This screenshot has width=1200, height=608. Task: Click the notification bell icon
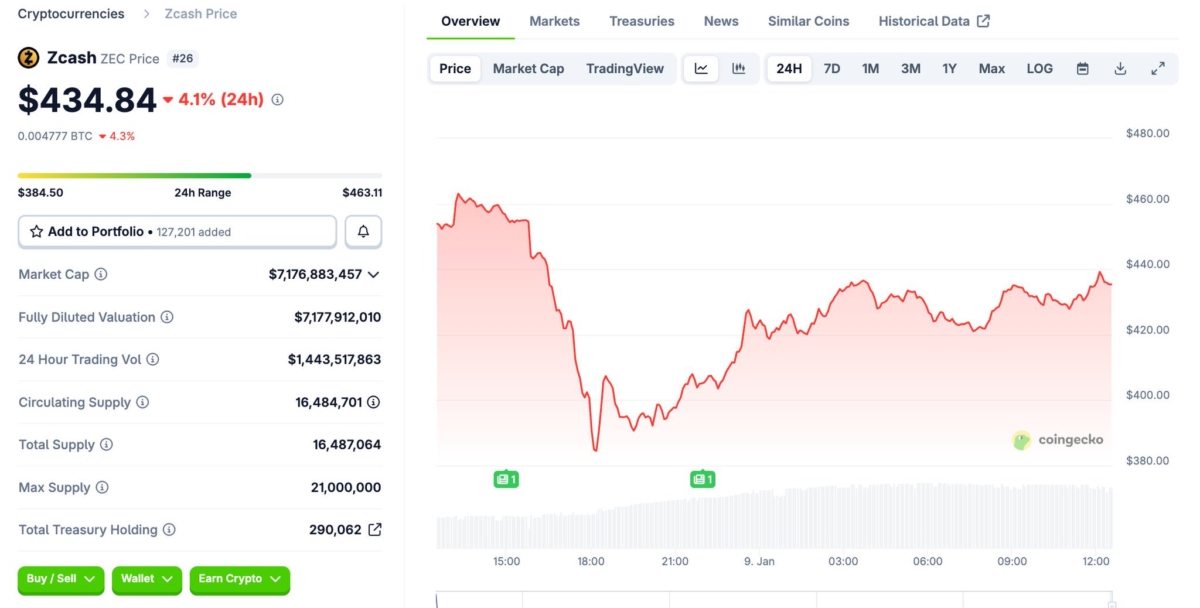click(x=363, y=231)
